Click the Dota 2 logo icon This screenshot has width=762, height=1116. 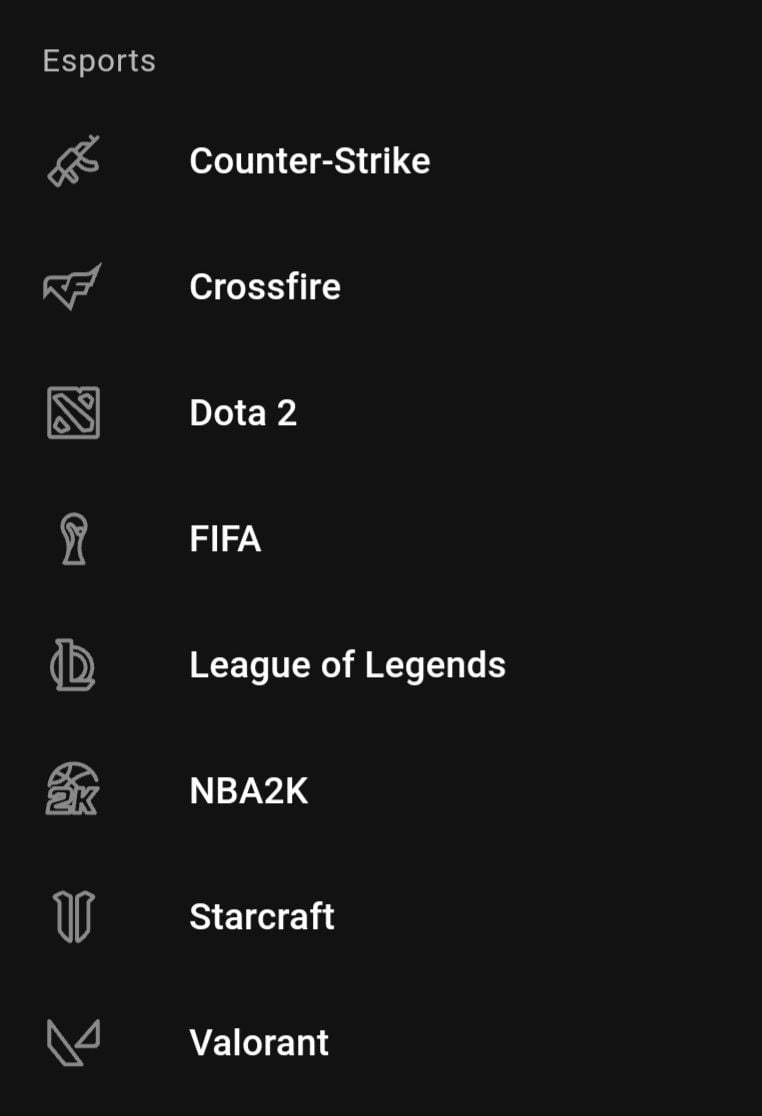73,413
